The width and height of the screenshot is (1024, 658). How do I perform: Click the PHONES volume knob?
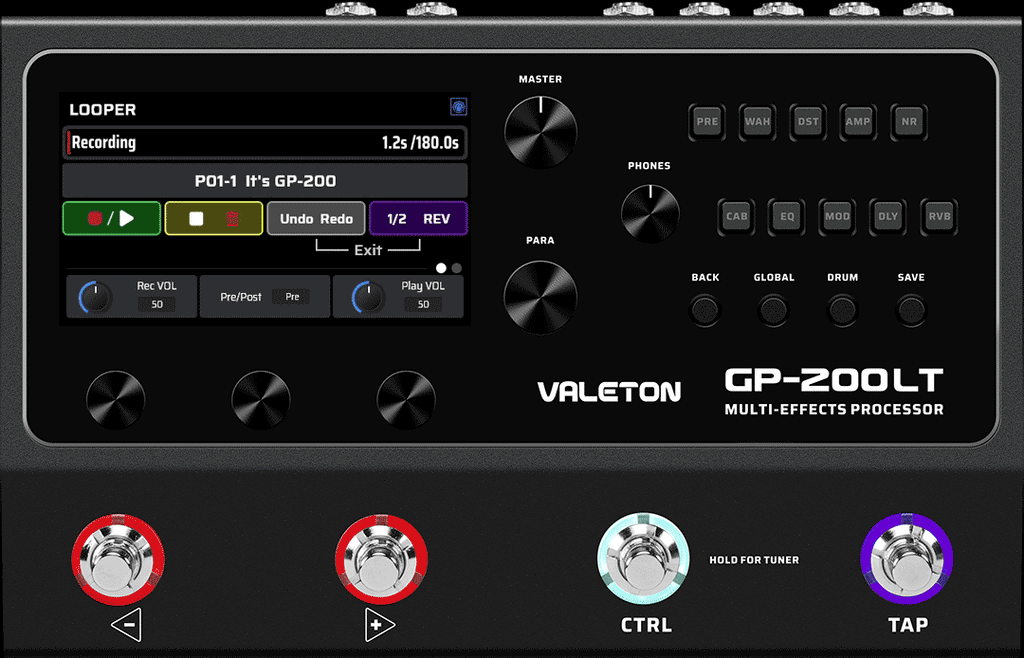tap(650, 213)
